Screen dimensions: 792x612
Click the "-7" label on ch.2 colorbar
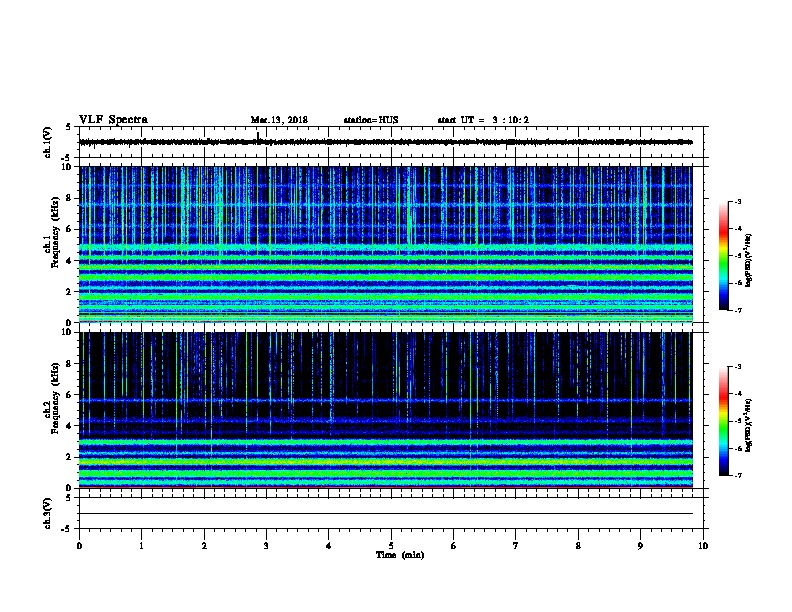(737, 475)
